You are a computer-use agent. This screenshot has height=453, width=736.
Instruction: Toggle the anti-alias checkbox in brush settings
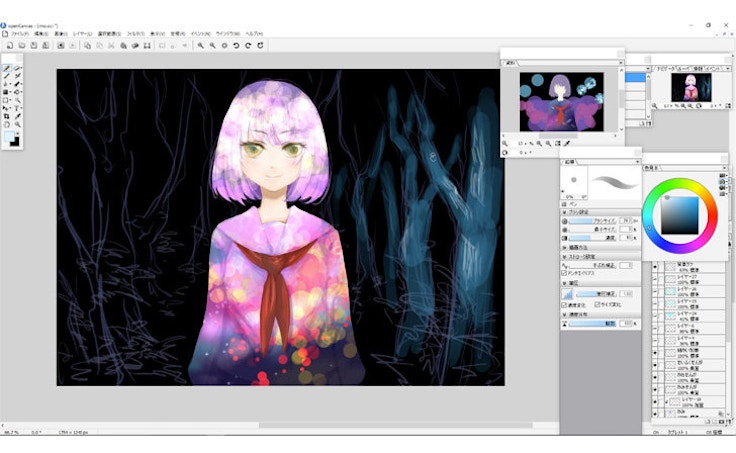(x=565, y=273)
